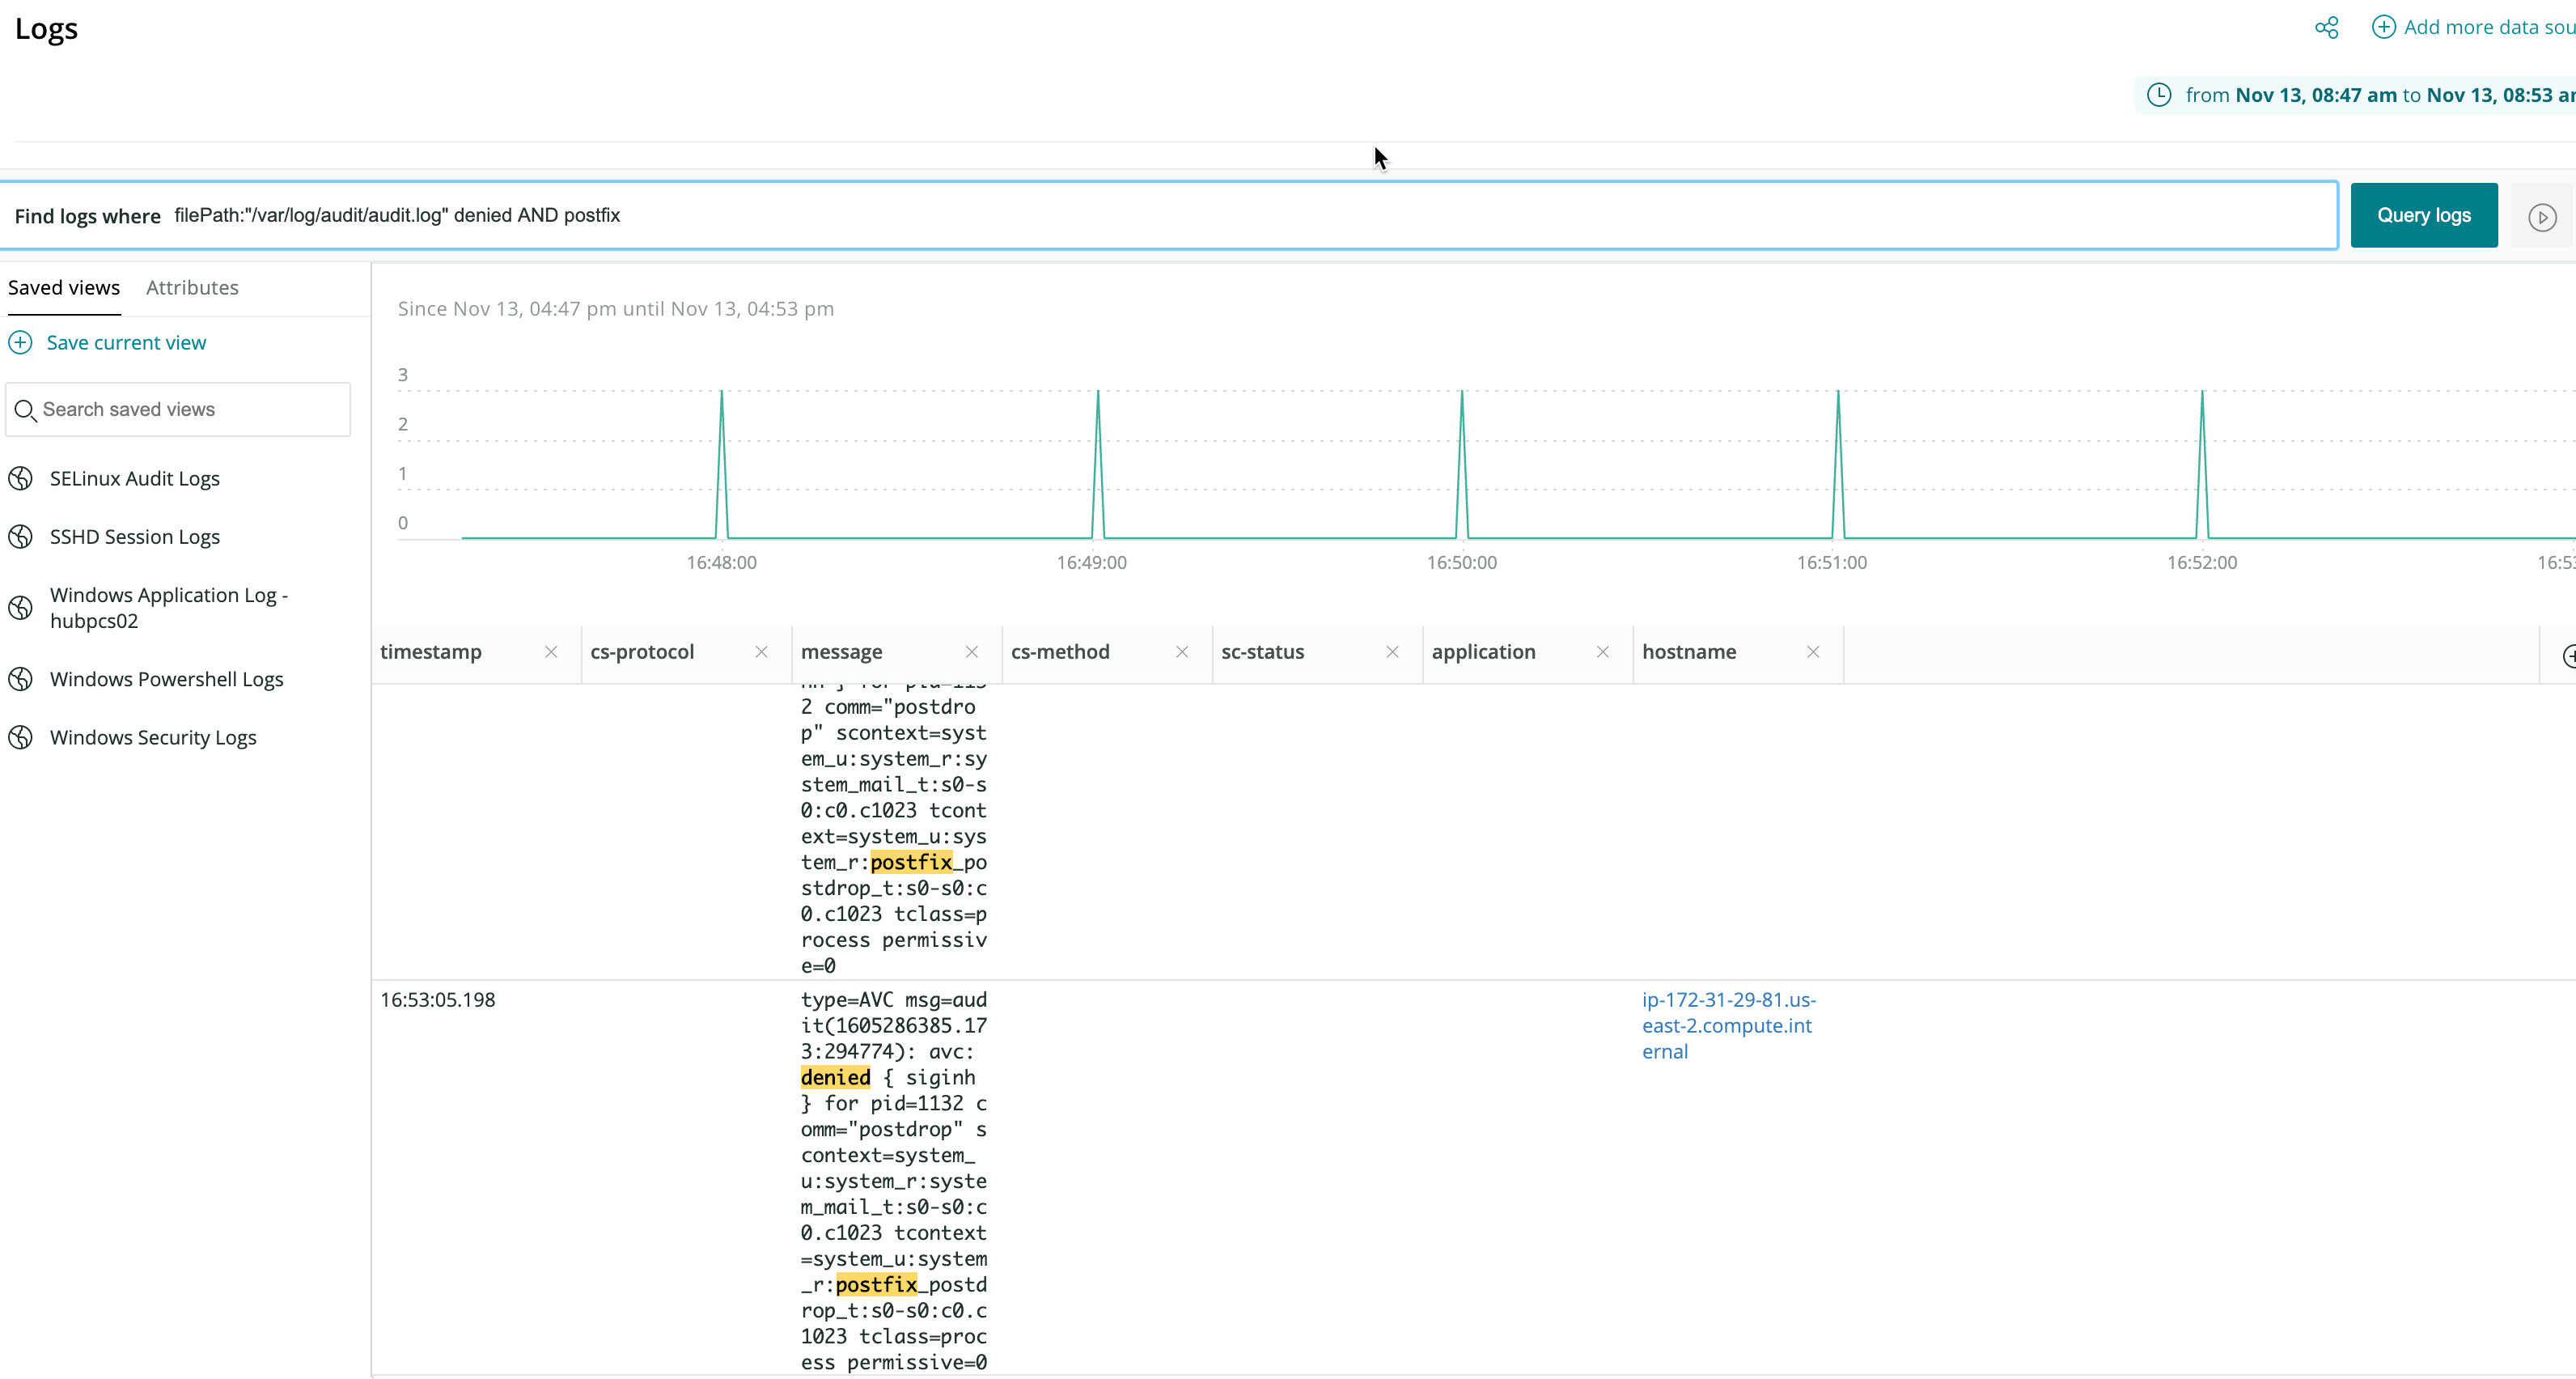Click the Logs page title
The height and width of the screenshot is (1379, 2576).
46,30
